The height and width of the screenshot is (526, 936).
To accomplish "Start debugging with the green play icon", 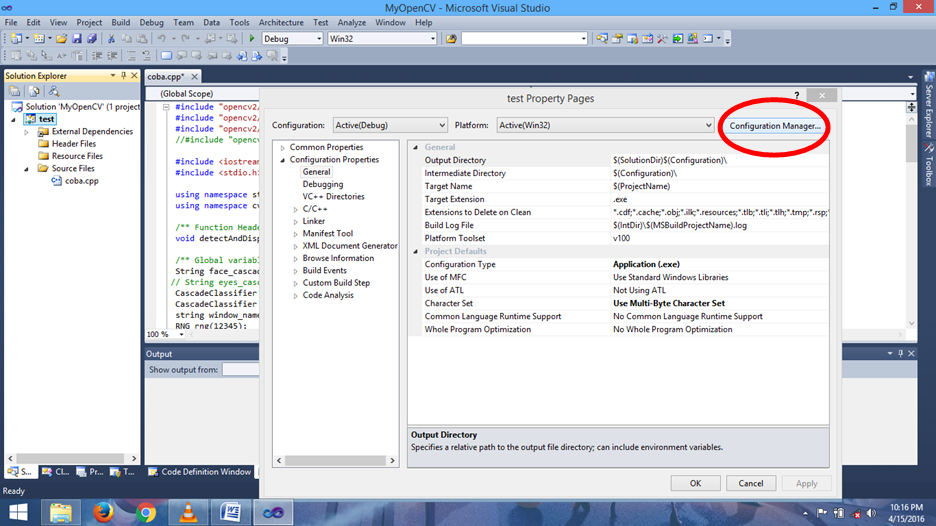I will point(252,39).
